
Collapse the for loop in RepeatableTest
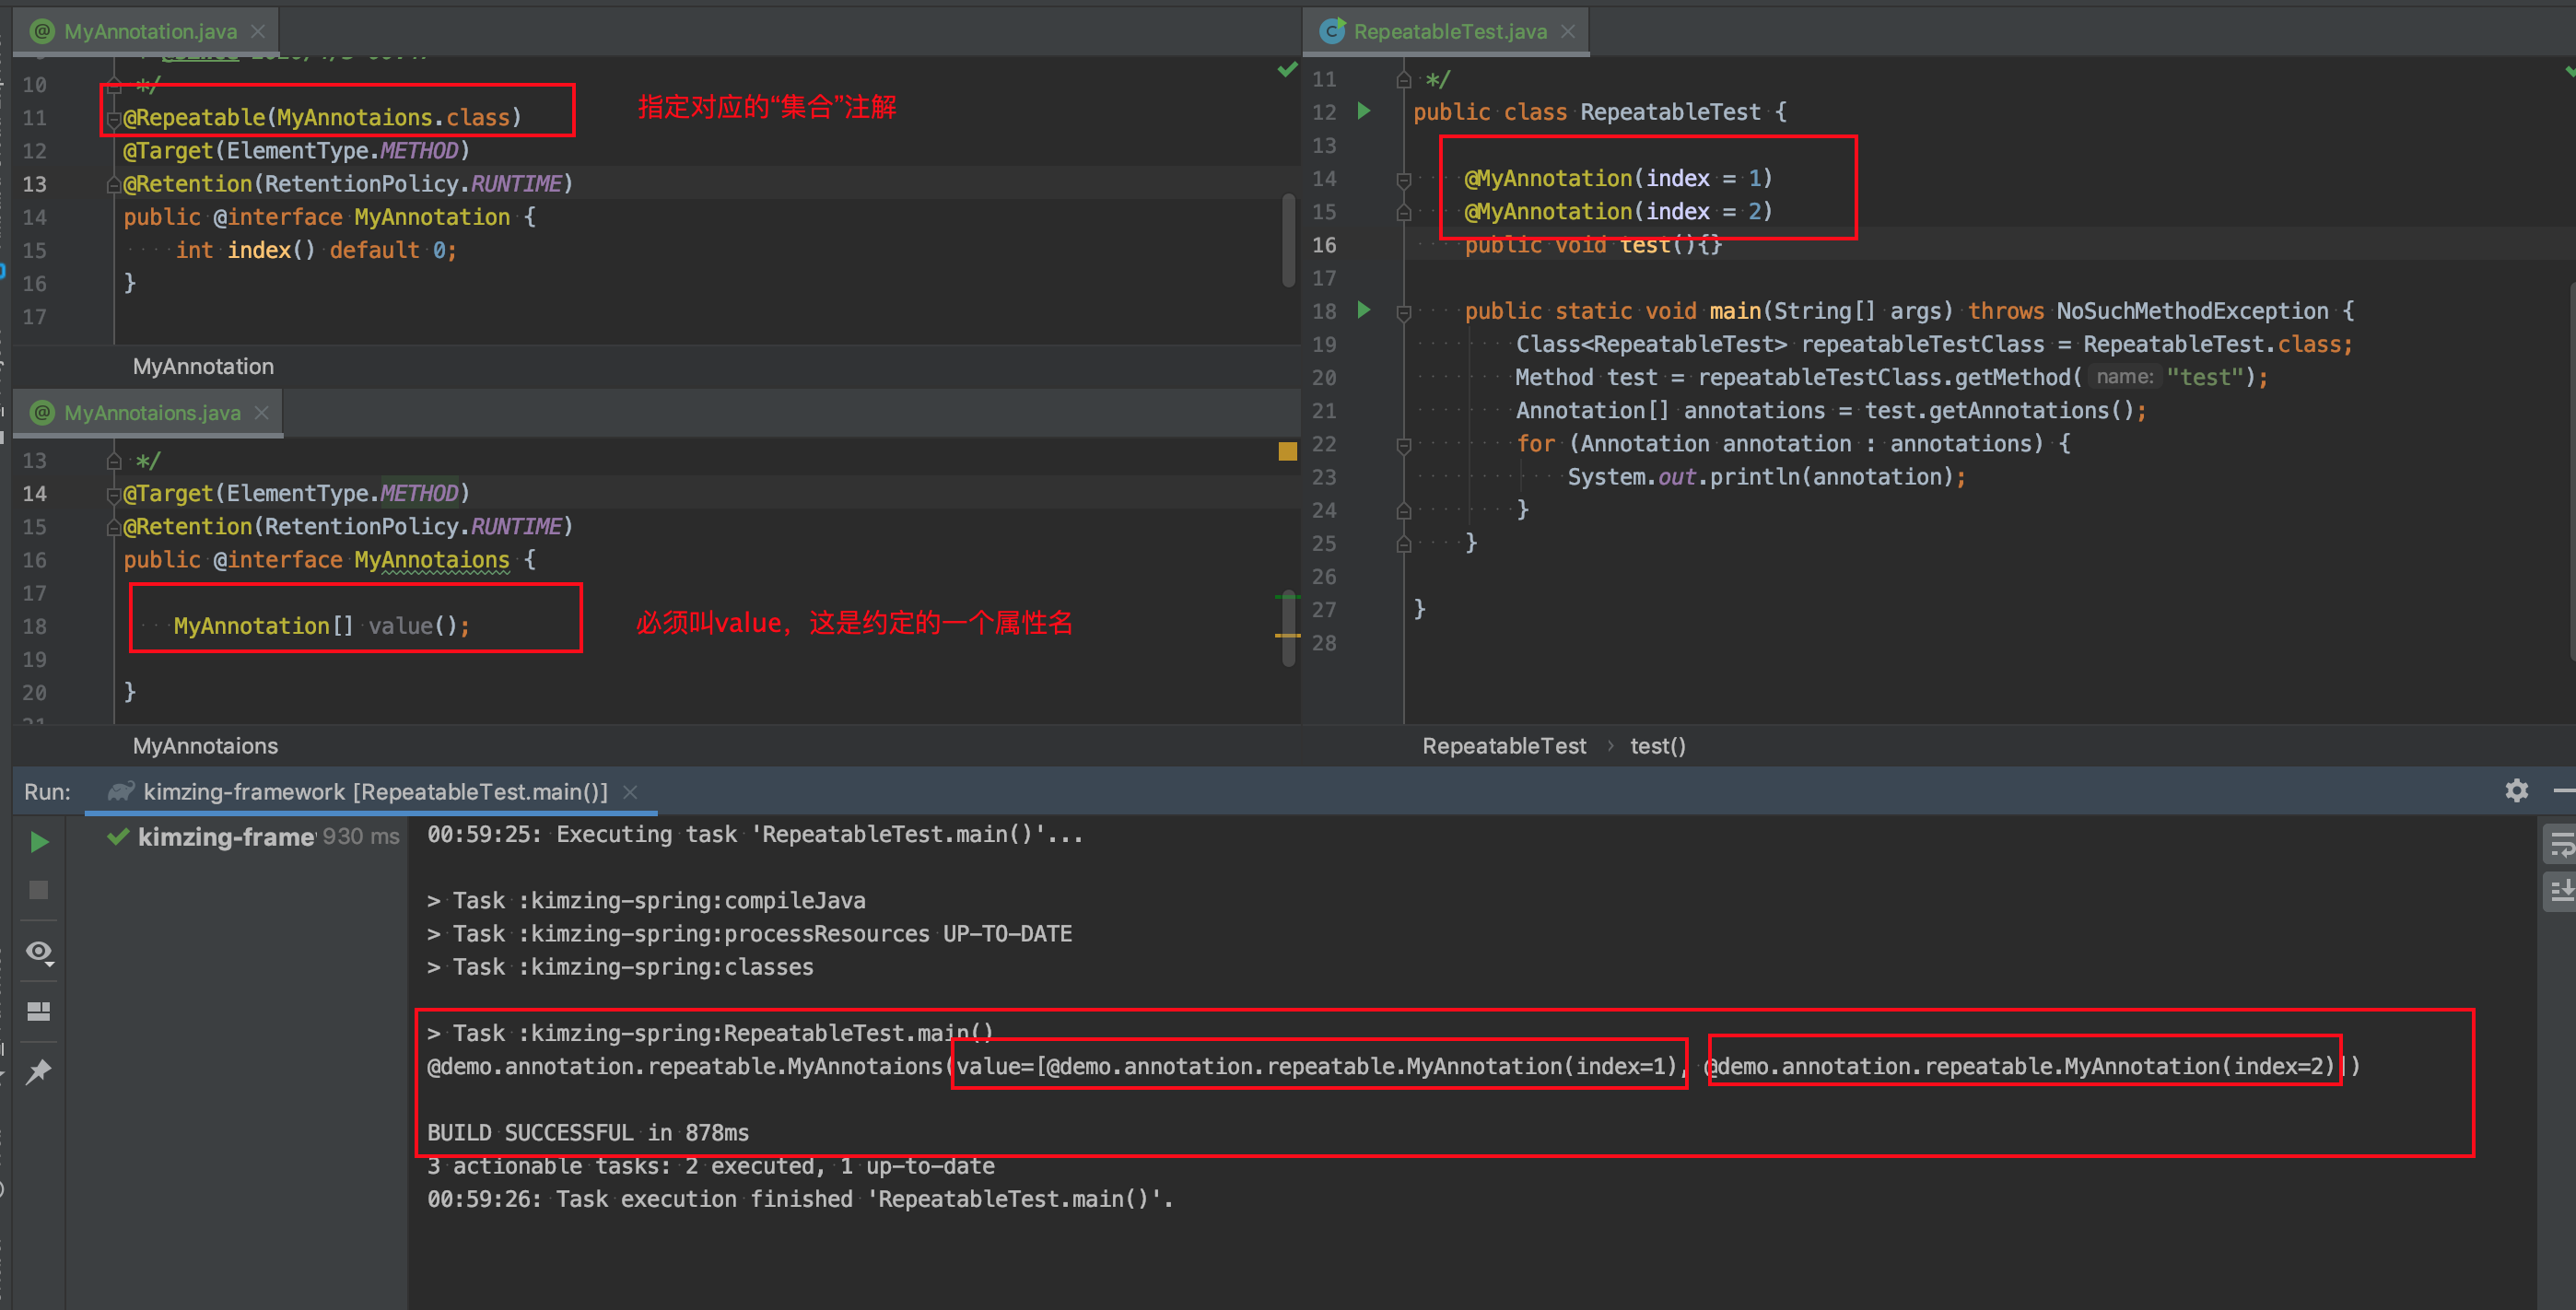coord(1404,443)
